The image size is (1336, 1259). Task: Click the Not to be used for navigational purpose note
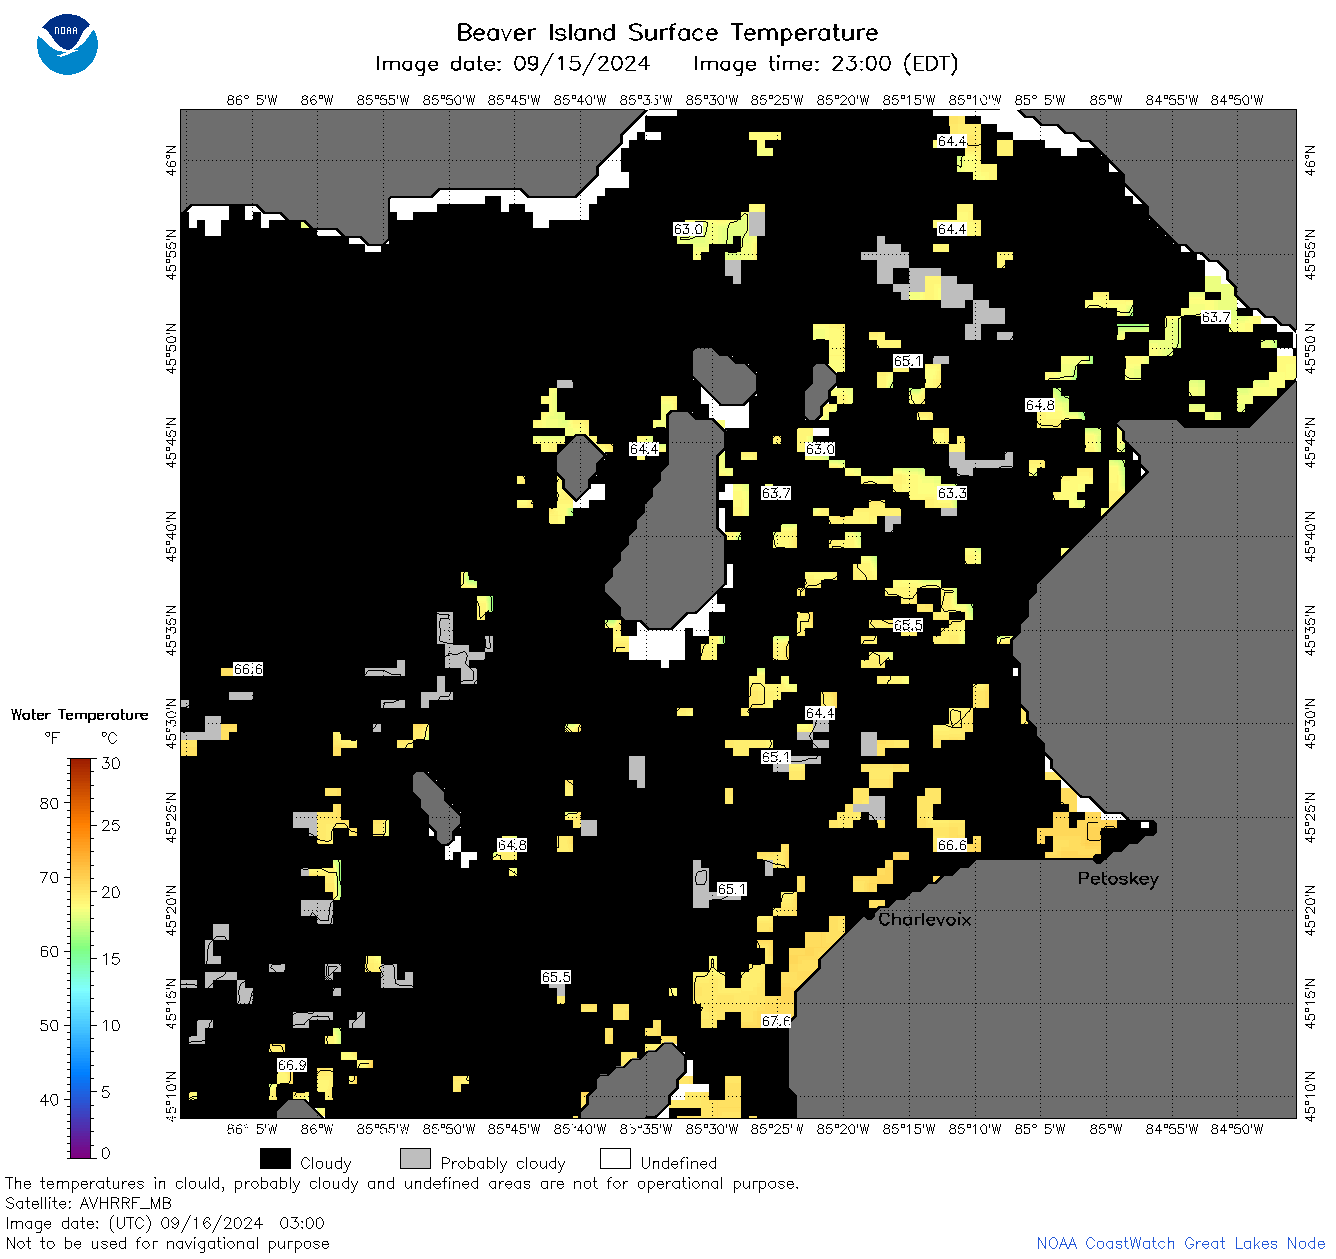coord(167,1243)
